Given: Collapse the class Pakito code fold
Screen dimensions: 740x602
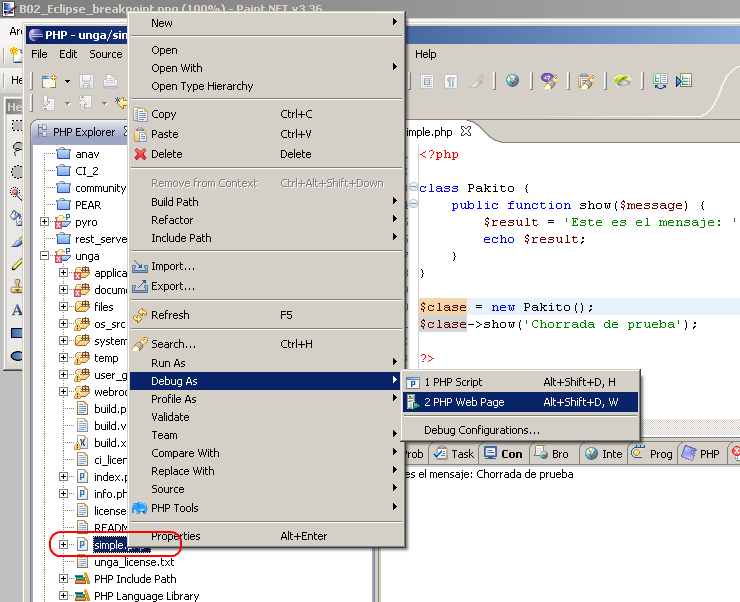Looking at the screenshot, I should [413, 187].
